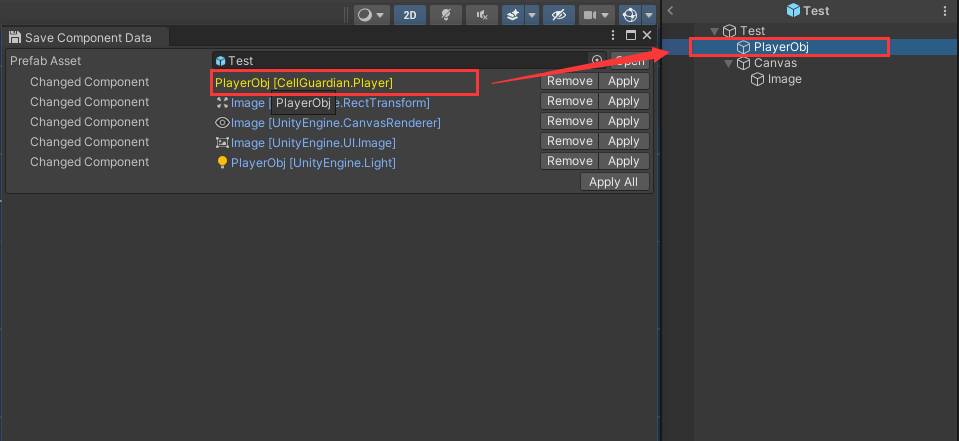Image resolution: width=959 pixels, height=441 pixels.
Task: Open the scene camera settings dropdown
Action: 596,15
